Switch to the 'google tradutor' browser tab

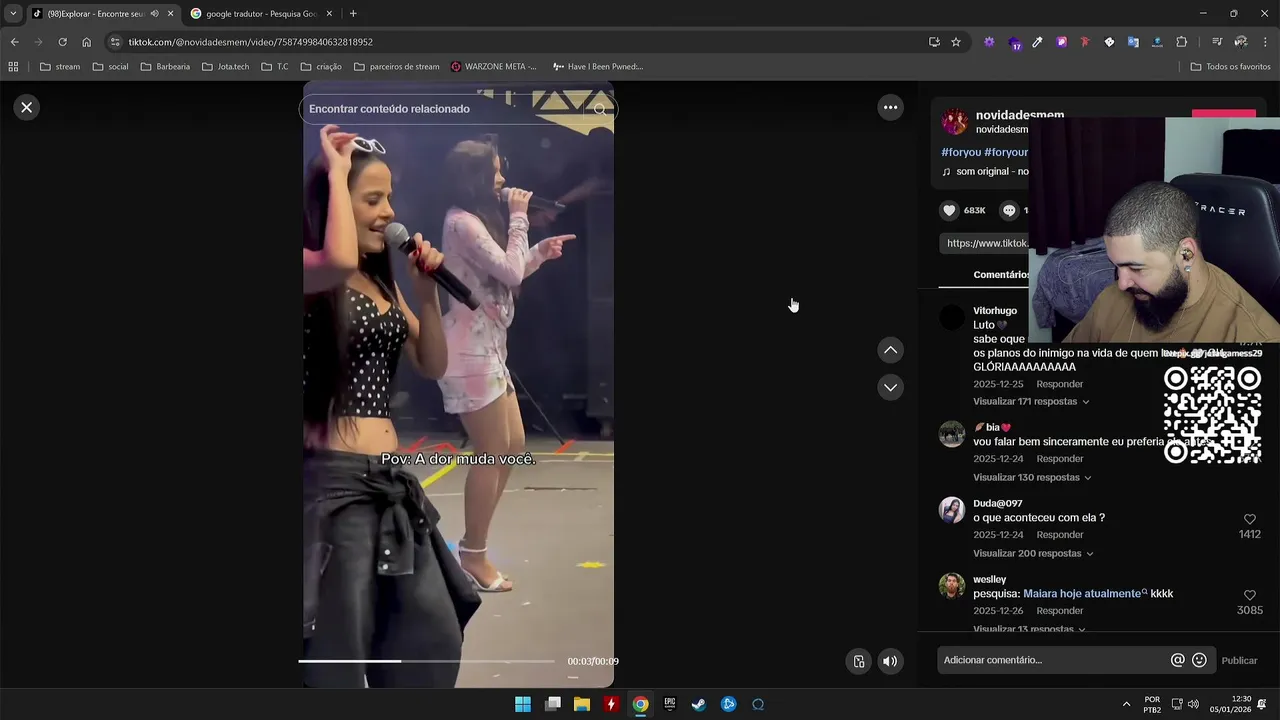[x=260, y=14]
